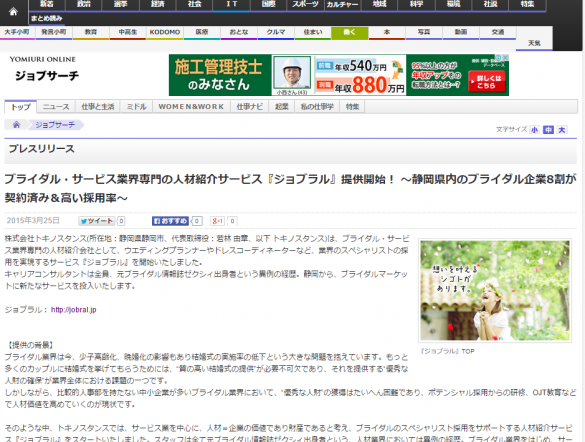Click the 【提供の背景】 section heading
Image resolution: width=585 pixels, height=442 pixels.
tap(31, 345)
